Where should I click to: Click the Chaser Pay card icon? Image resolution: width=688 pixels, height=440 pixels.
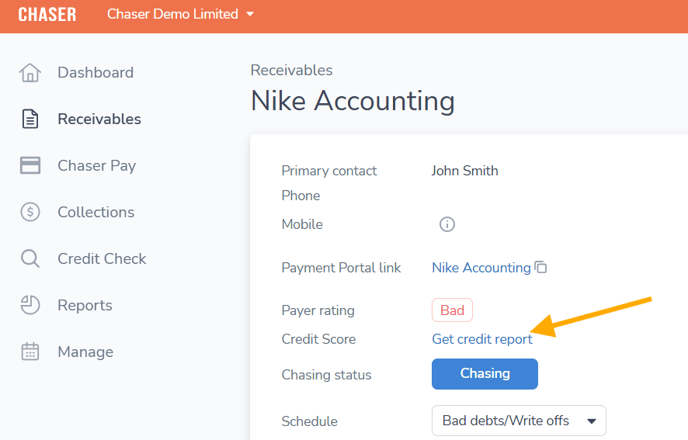[x=30, y=166]
